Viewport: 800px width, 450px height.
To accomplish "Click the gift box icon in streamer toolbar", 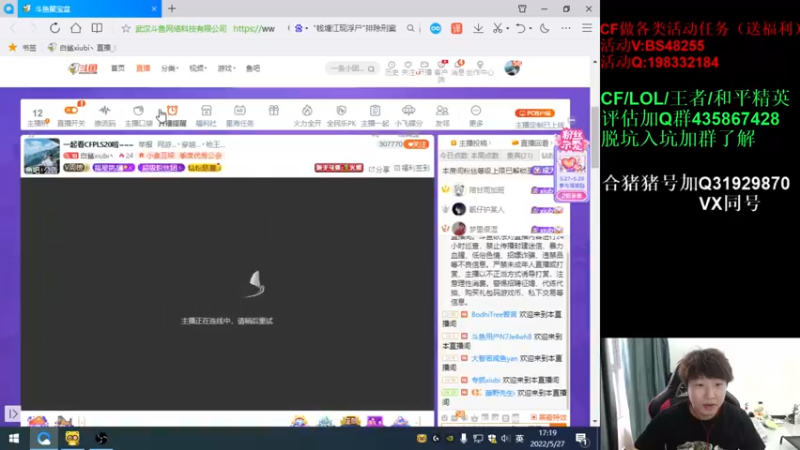I will tap(274, 110).
